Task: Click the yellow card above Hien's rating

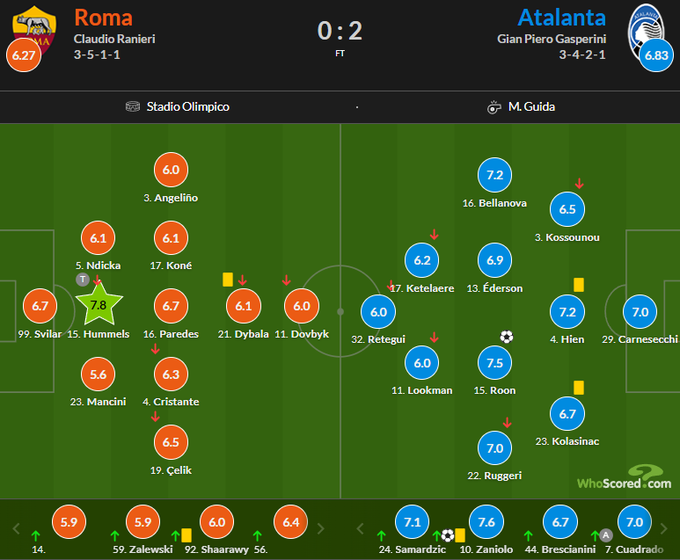Action: pos(578,285)
